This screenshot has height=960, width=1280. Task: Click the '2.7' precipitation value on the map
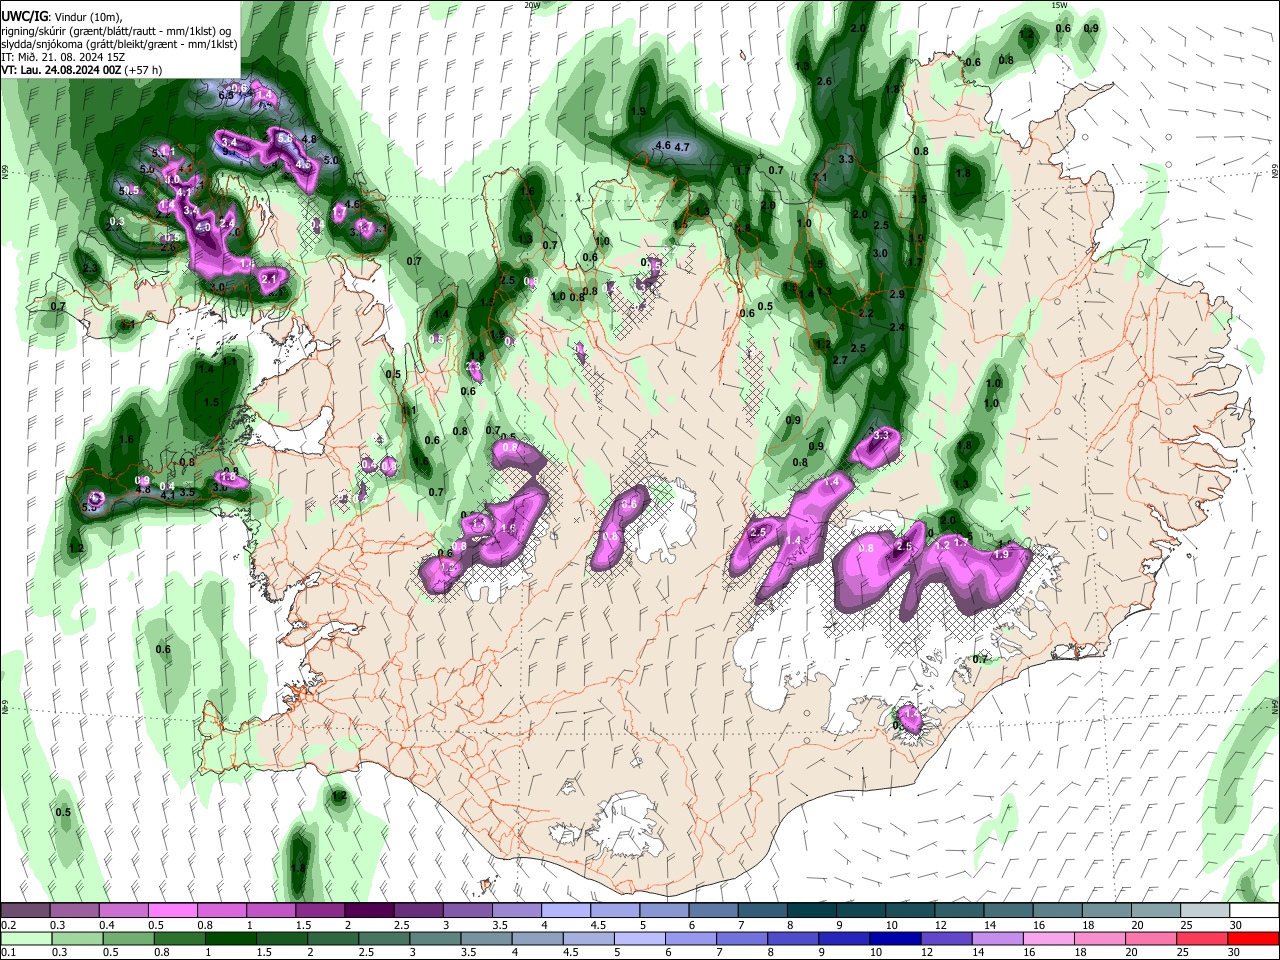point(840,360)
